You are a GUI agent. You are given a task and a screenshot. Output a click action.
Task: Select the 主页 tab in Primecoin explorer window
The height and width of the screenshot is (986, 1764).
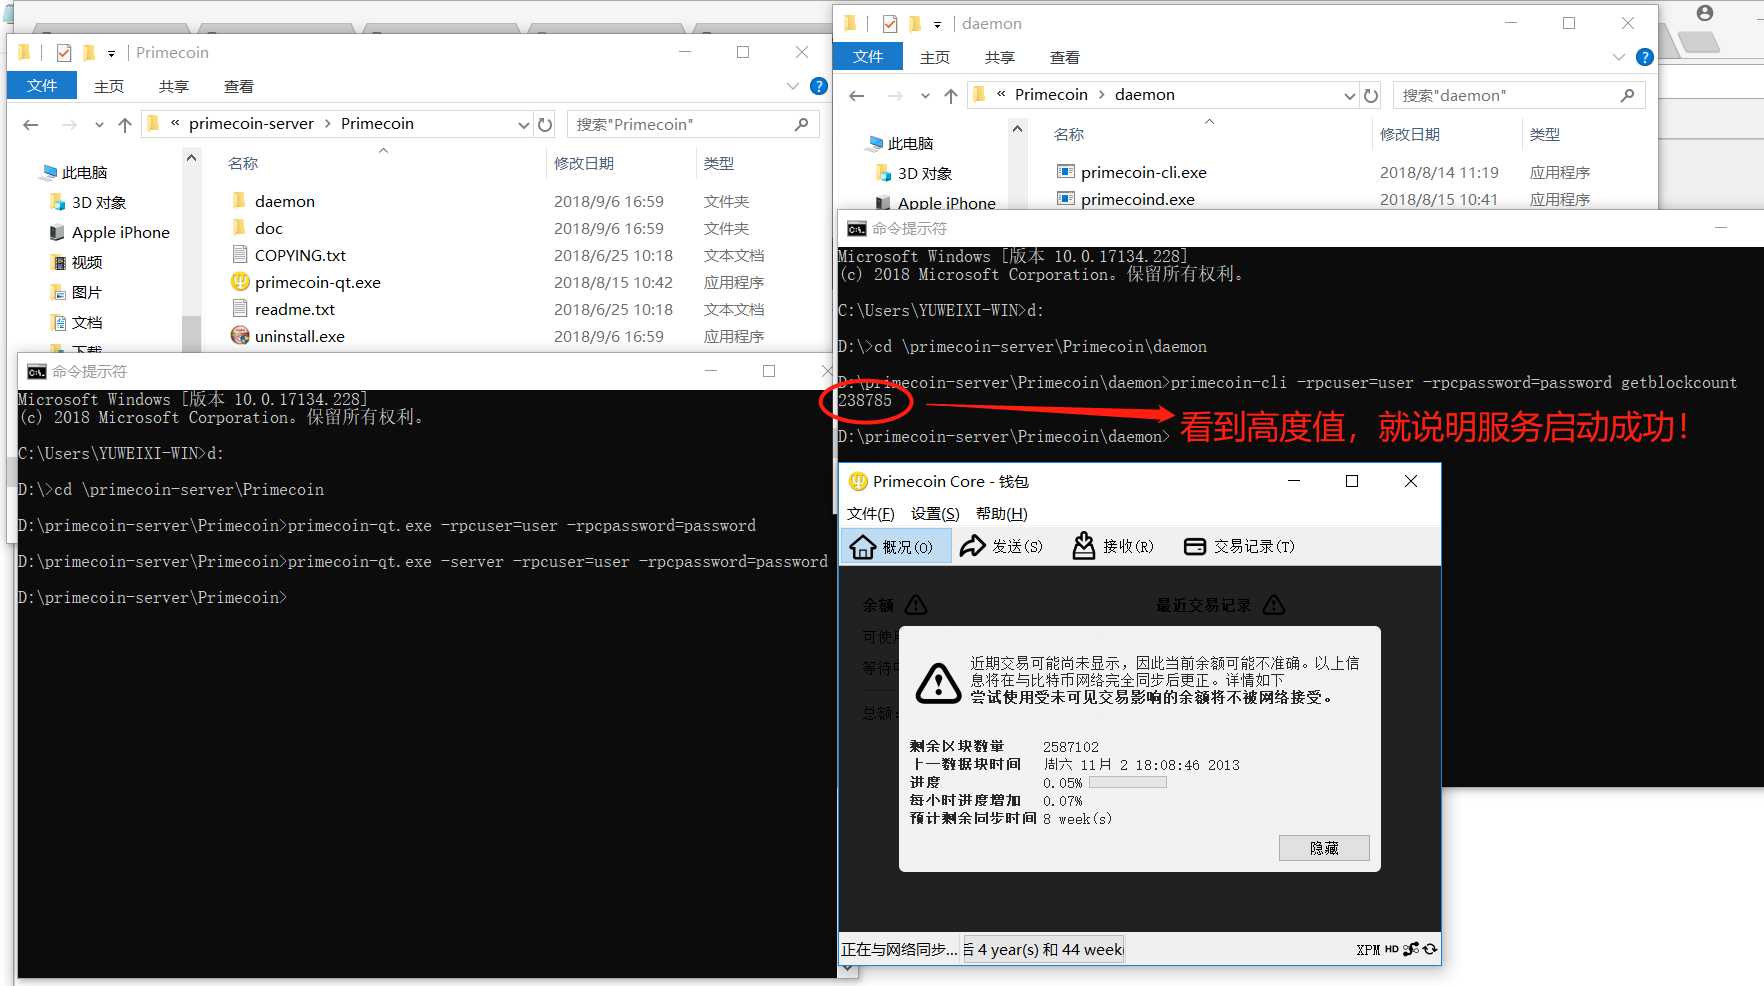[109, 87]
